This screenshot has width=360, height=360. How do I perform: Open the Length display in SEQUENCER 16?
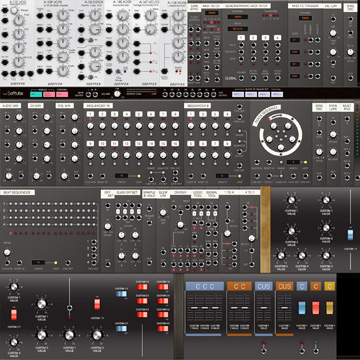(122, 176)
